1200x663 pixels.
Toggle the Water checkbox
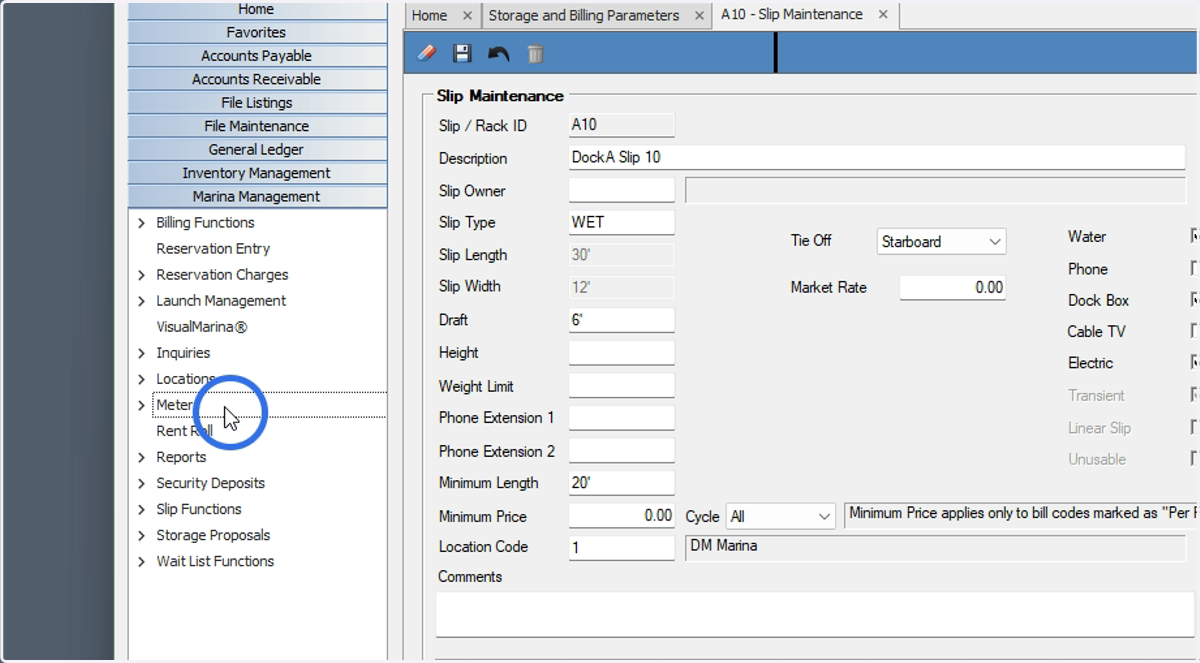tap(1195, 237)
